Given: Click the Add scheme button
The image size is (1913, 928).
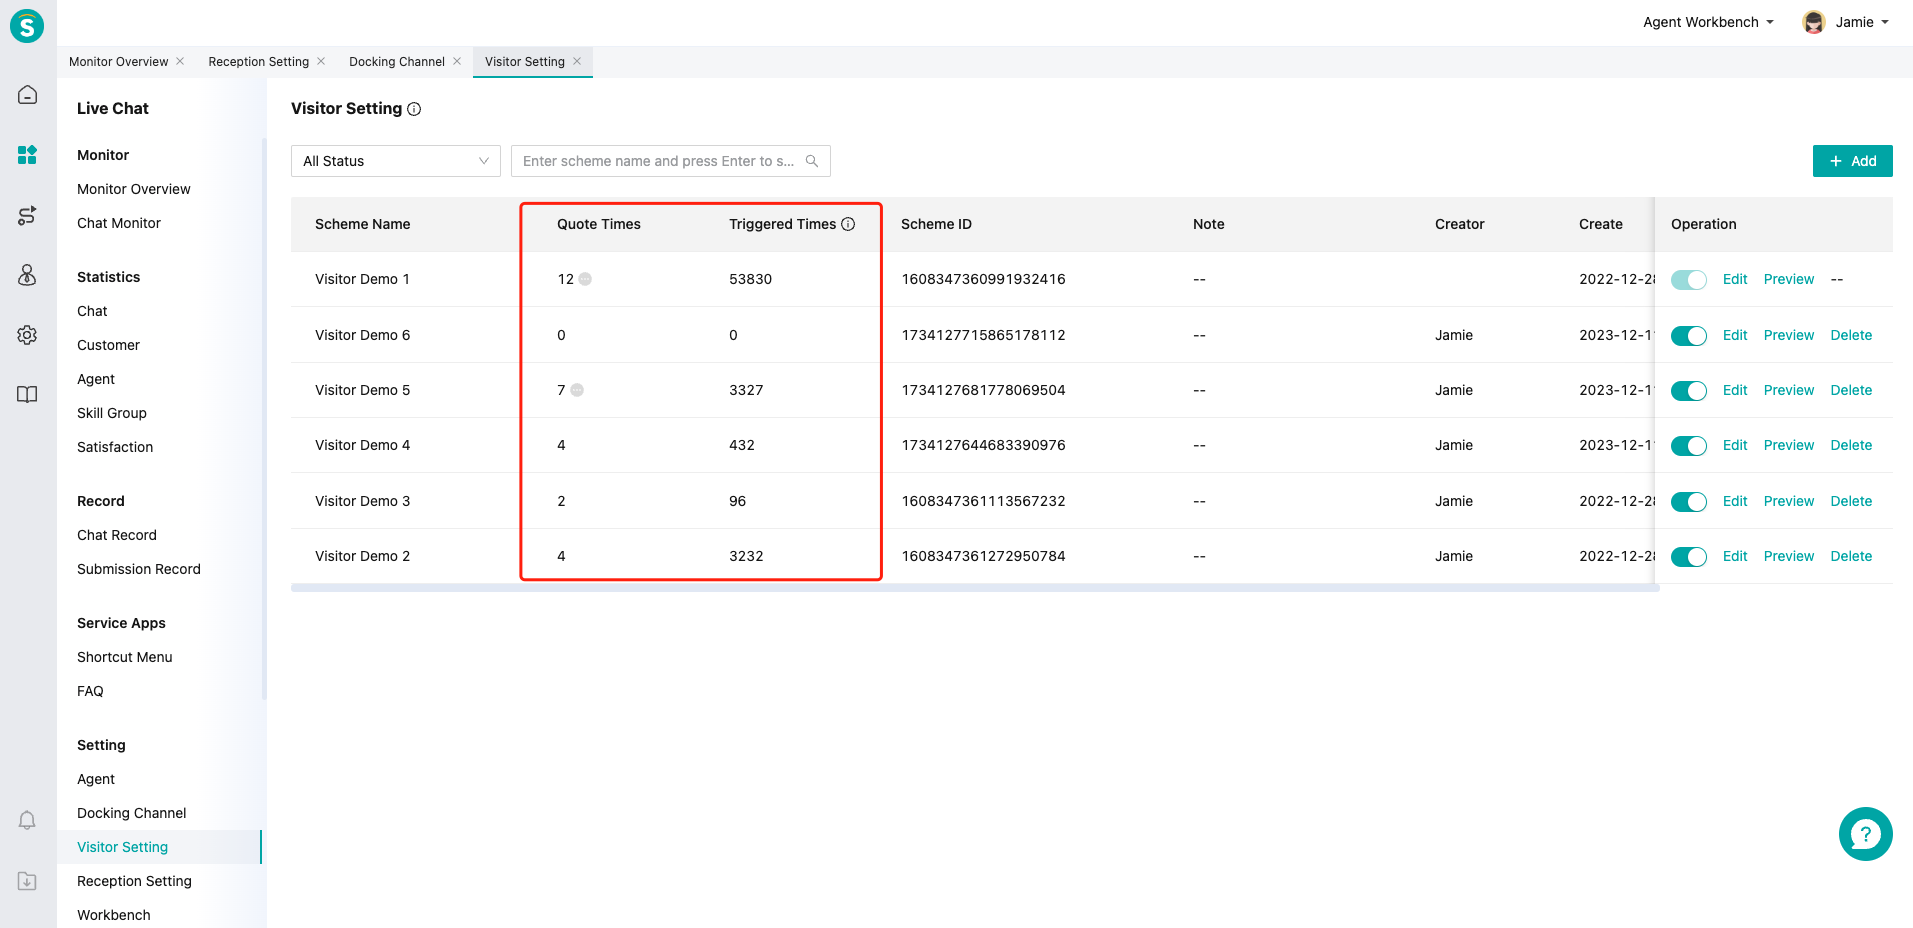Looking at the screenshot, I should click(1852, 161).
